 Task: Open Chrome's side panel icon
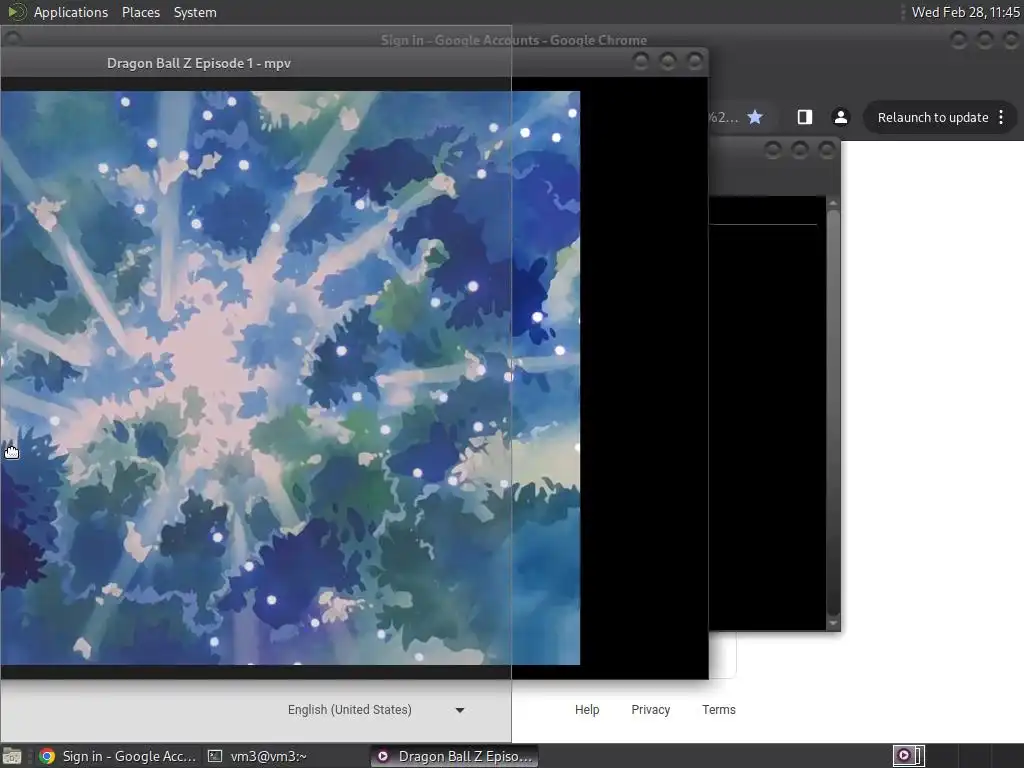click(x=805, y=117)
